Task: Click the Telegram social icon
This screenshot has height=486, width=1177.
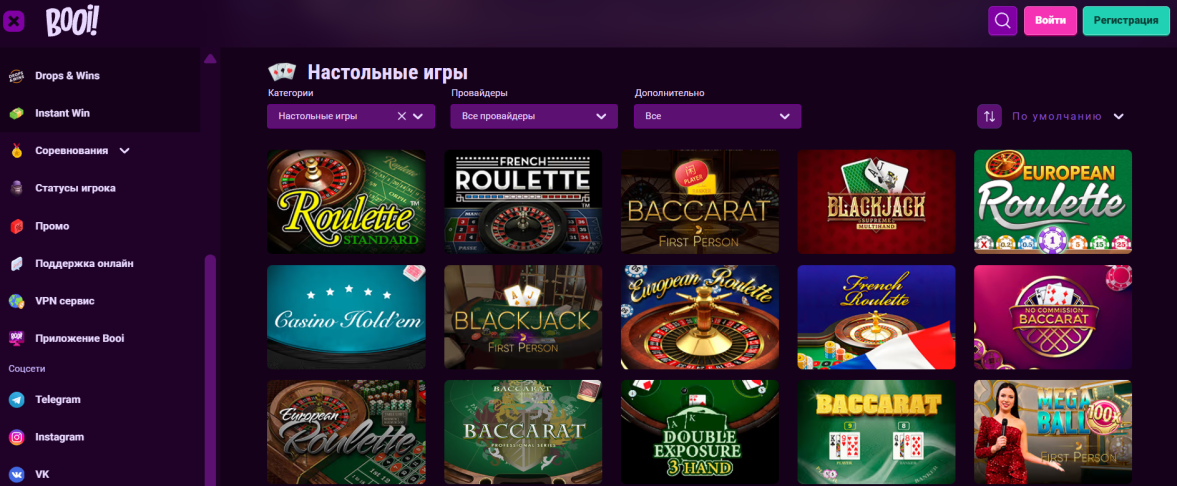Action: [16, 399]
